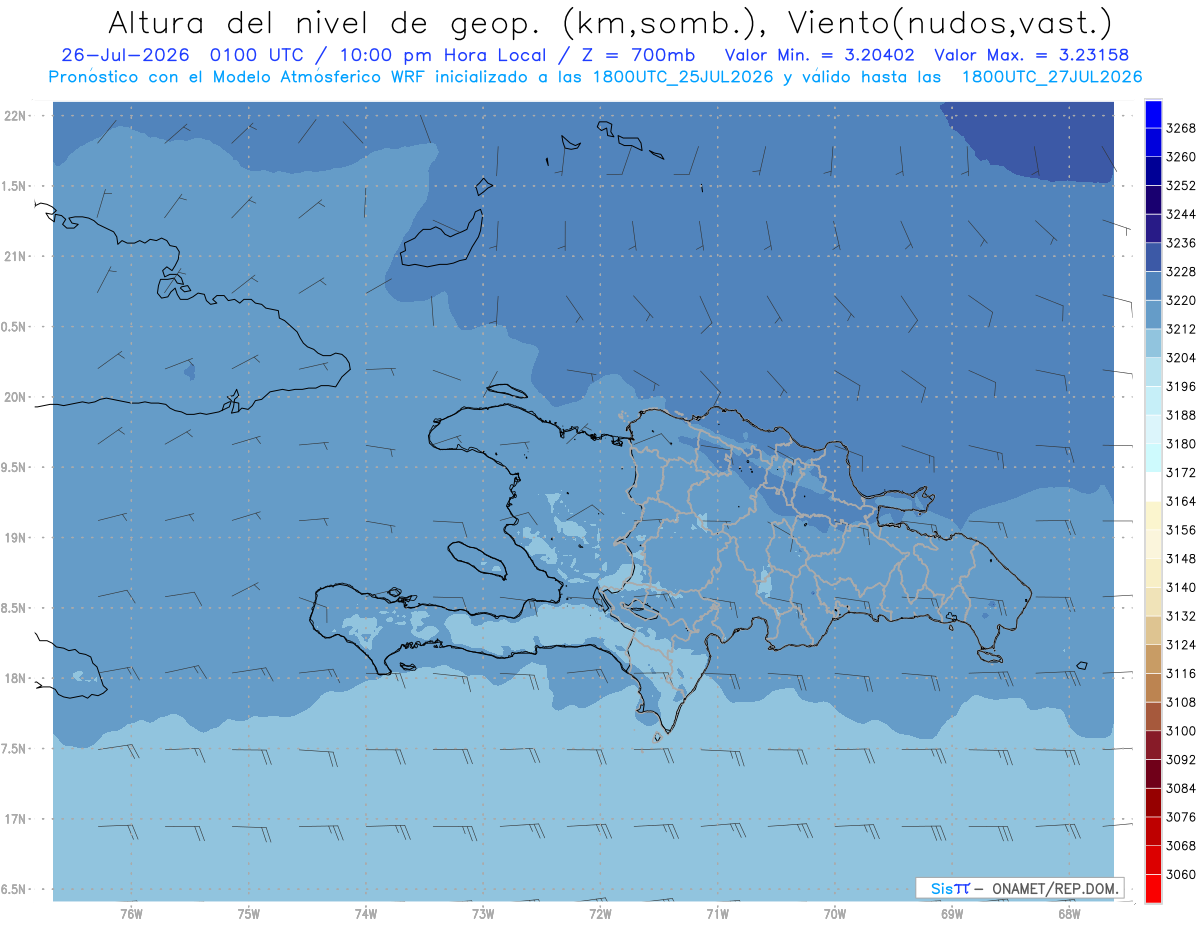Click the legend swatch between 3124 and 3132
This screenshot has width=1200, height=927.
[x=1153, y=629]
